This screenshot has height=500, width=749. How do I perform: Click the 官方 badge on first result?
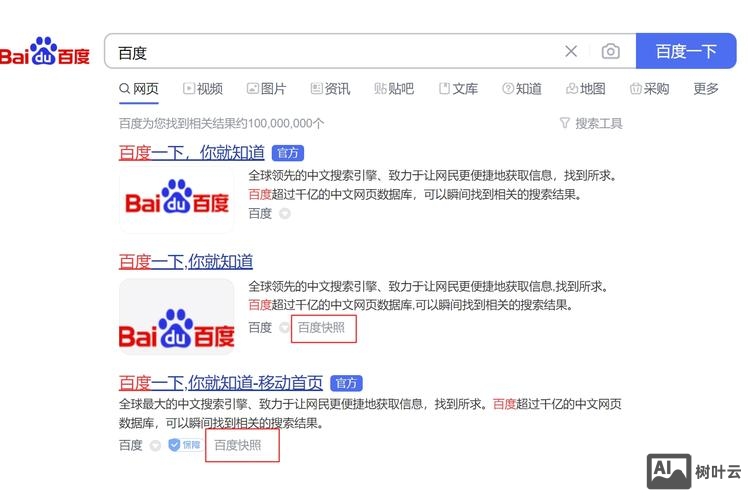click(288, 153)
